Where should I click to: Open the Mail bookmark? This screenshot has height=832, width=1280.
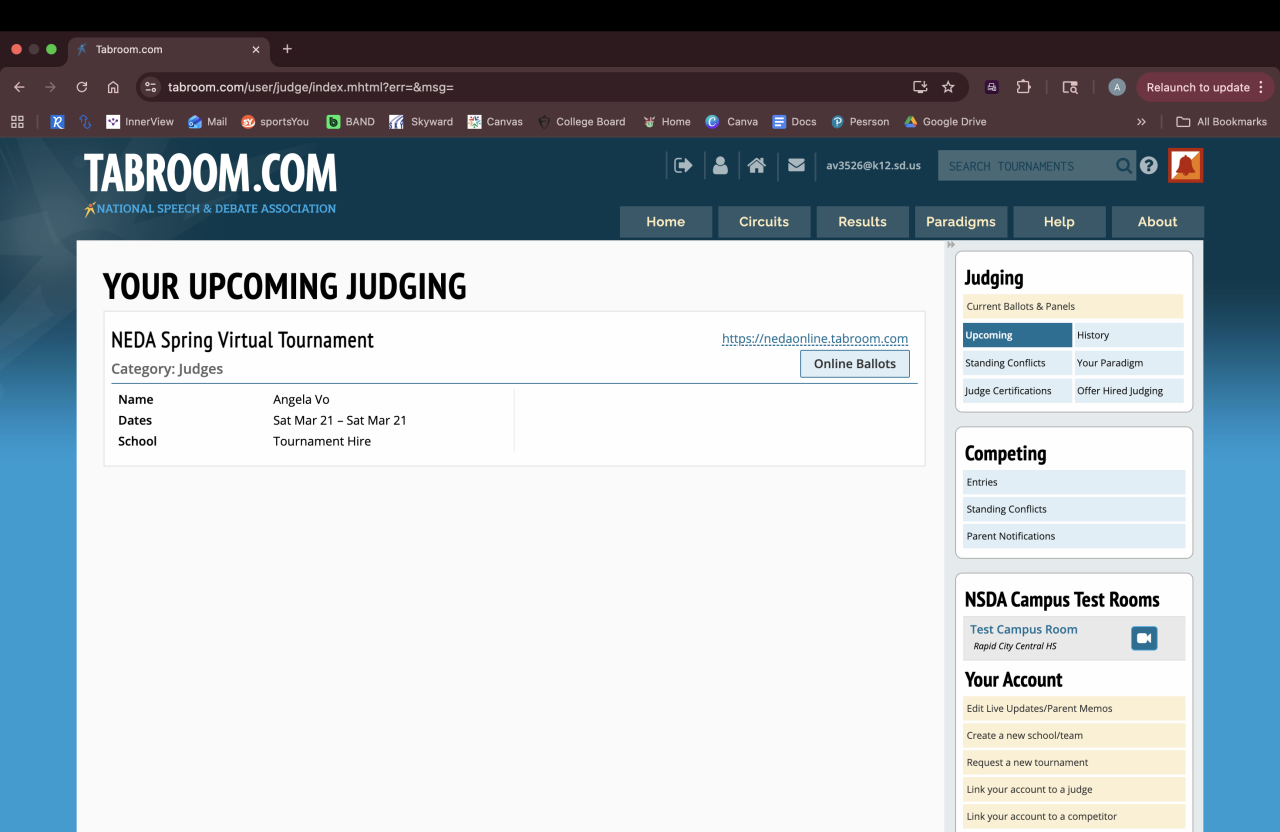pos(207,122)
